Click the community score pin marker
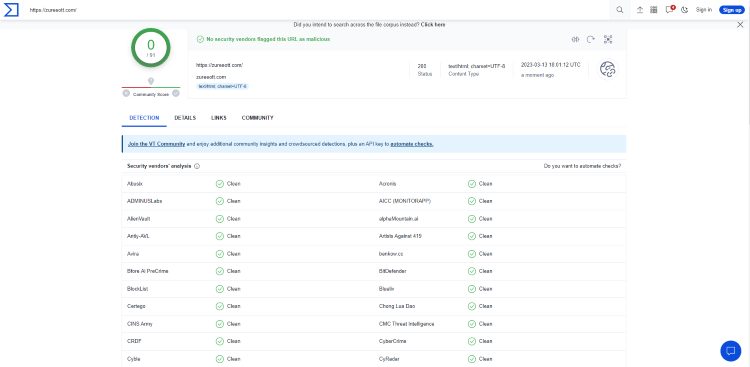This screenshot has width=750, height=367. (x=151, y=81)
